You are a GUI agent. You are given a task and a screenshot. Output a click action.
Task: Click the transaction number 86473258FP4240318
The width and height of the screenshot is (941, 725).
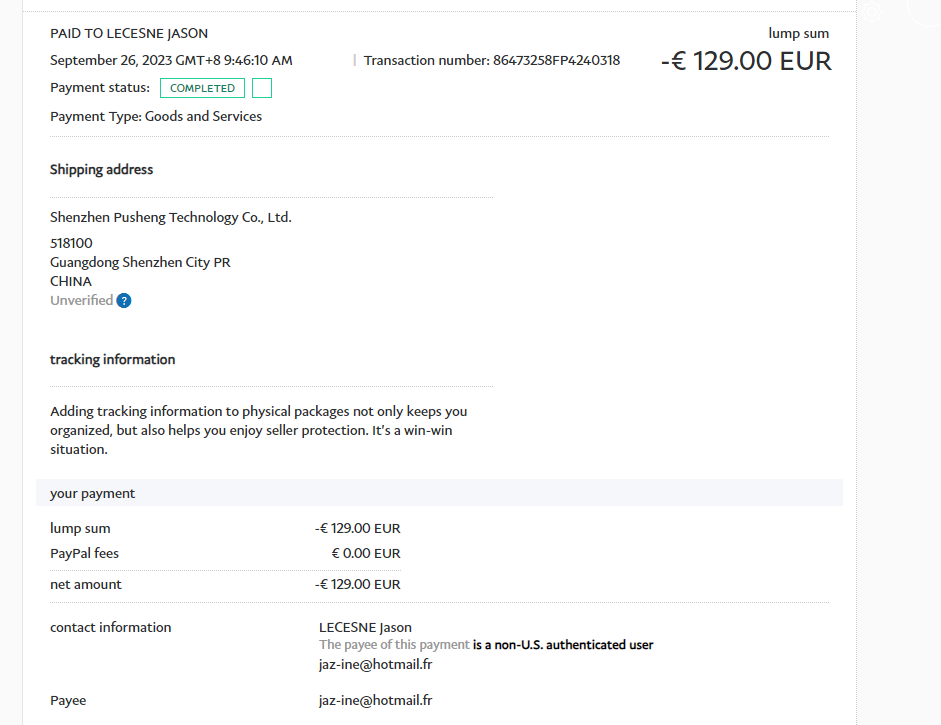pyautogui.click(x=556, y=60)
